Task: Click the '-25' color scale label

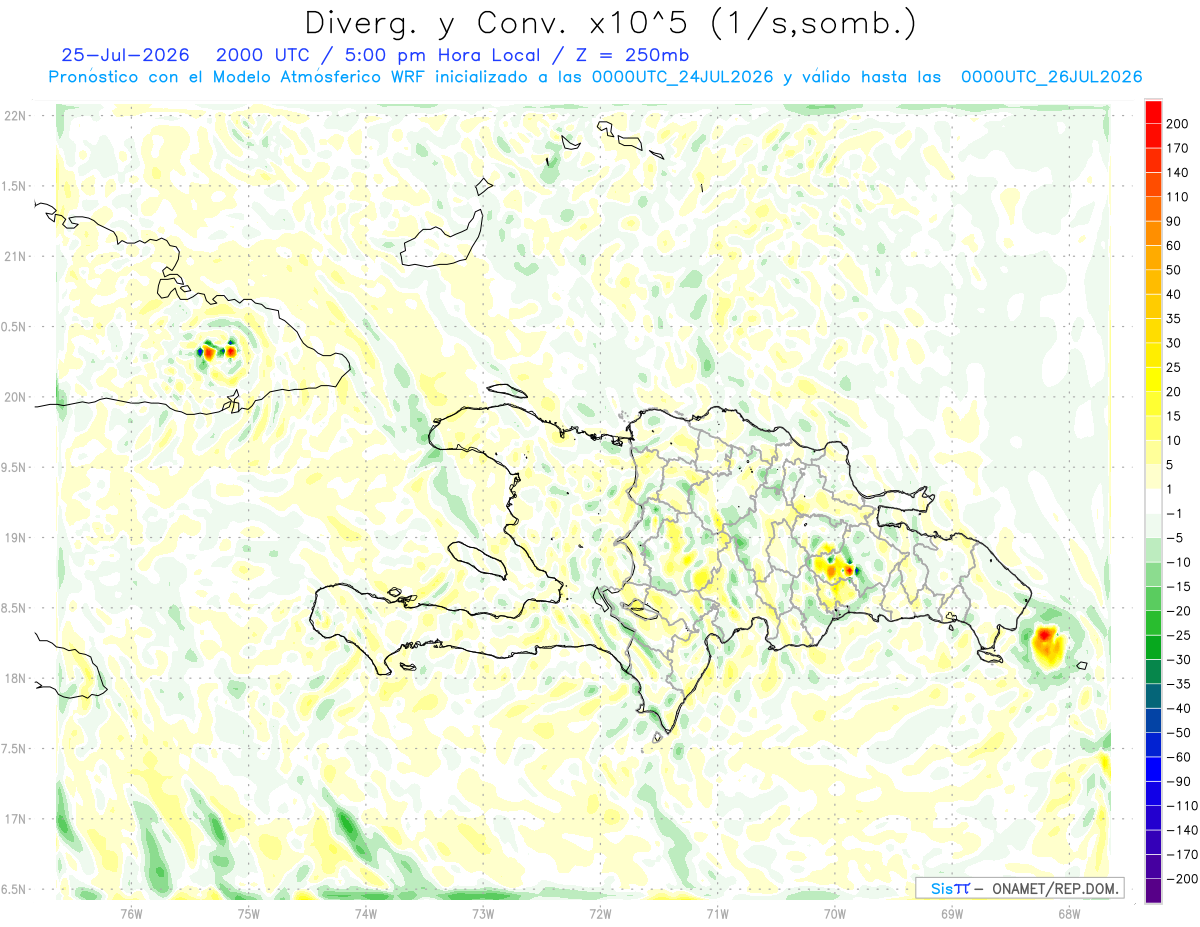Action: pyautogui.click(x=1178, y=636)
